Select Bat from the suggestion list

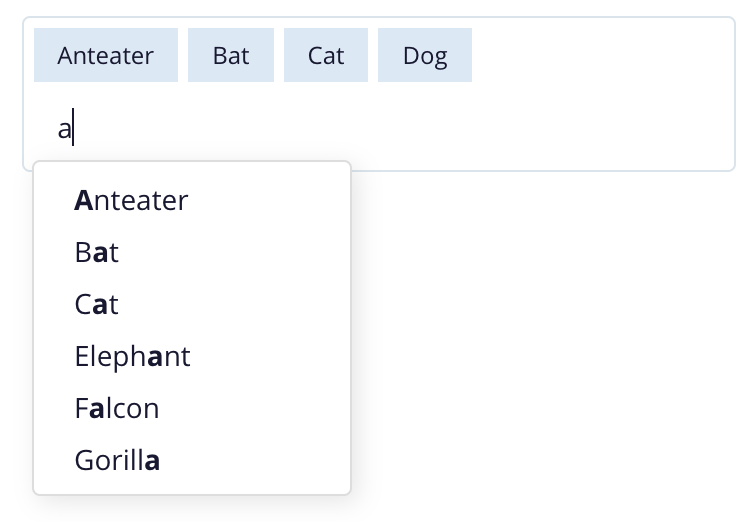(x=96, y=253)
